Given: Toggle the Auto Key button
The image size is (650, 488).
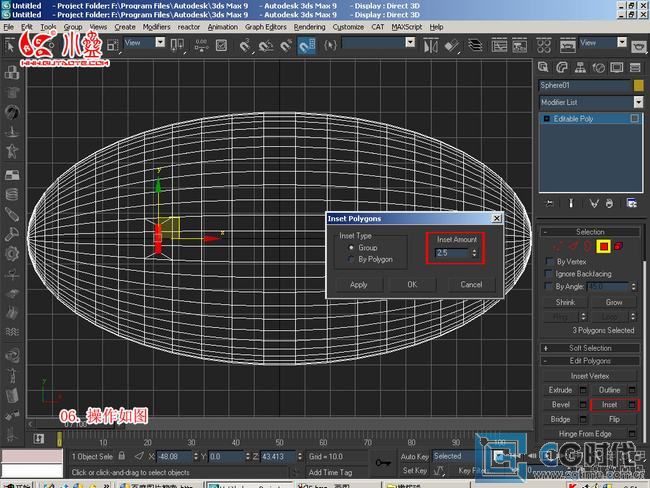Looking at the screenshot, I should 414,456.
